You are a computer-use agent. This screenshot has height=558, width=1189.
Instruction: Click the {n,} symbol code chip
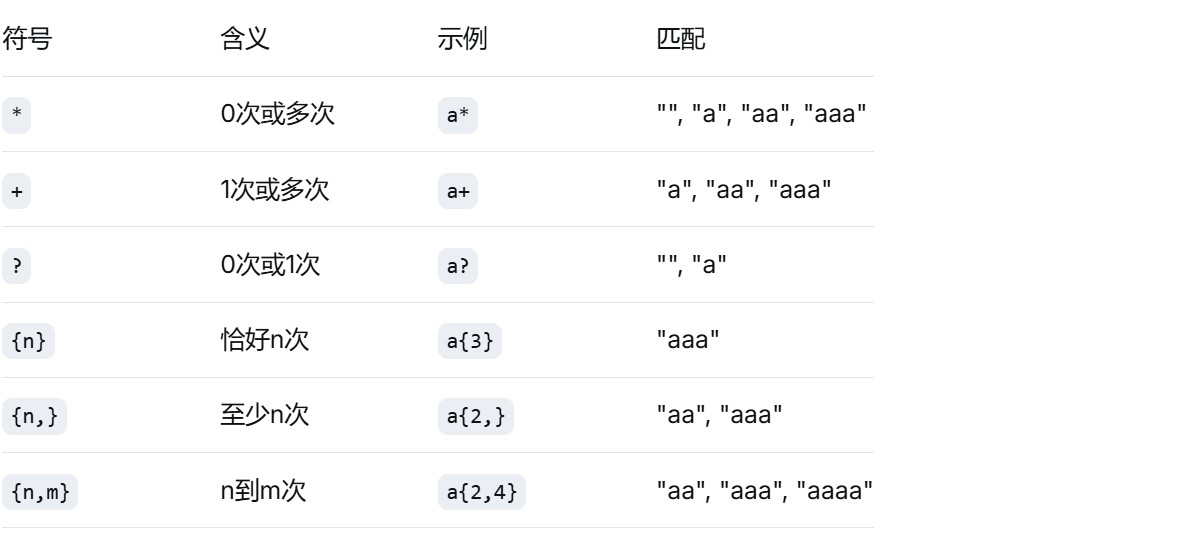[x=33, y=416]
